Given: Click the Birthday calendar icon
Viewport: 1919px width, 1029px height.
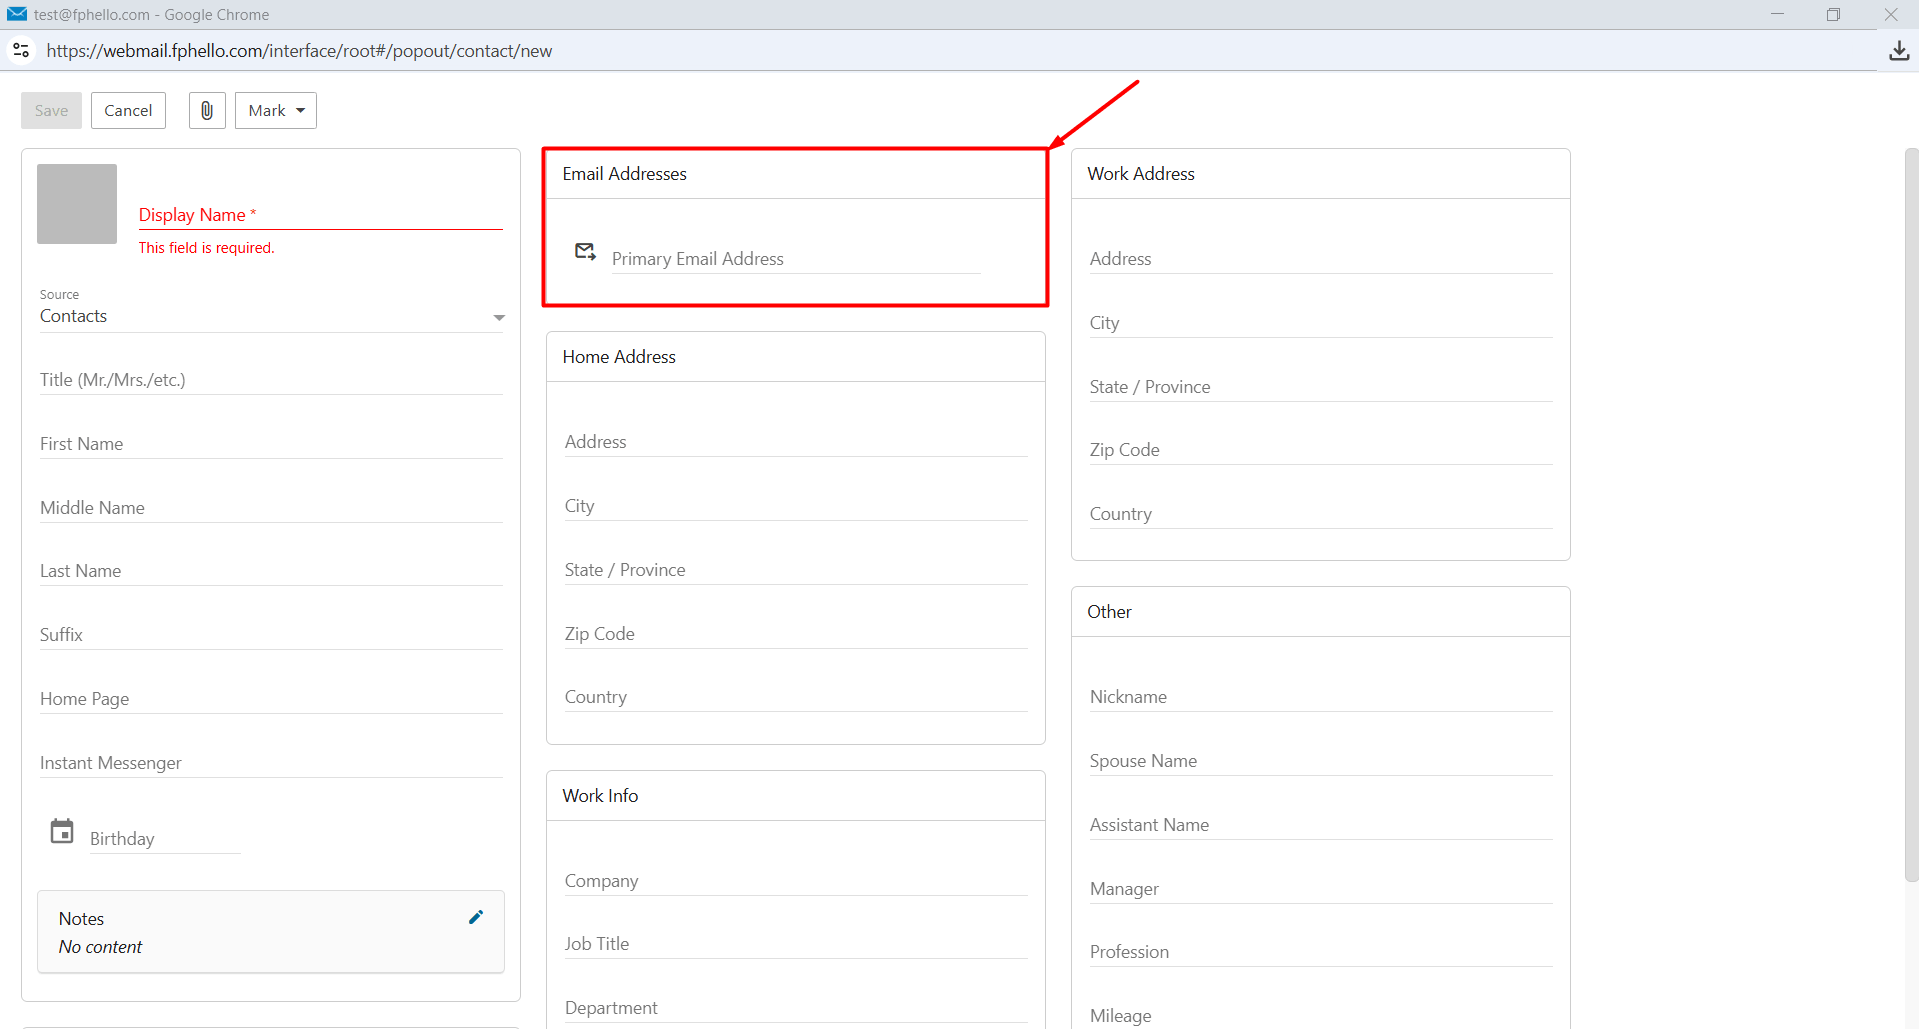Looking at the screenshot, I should pyautogui.click(x=62, y=831).
